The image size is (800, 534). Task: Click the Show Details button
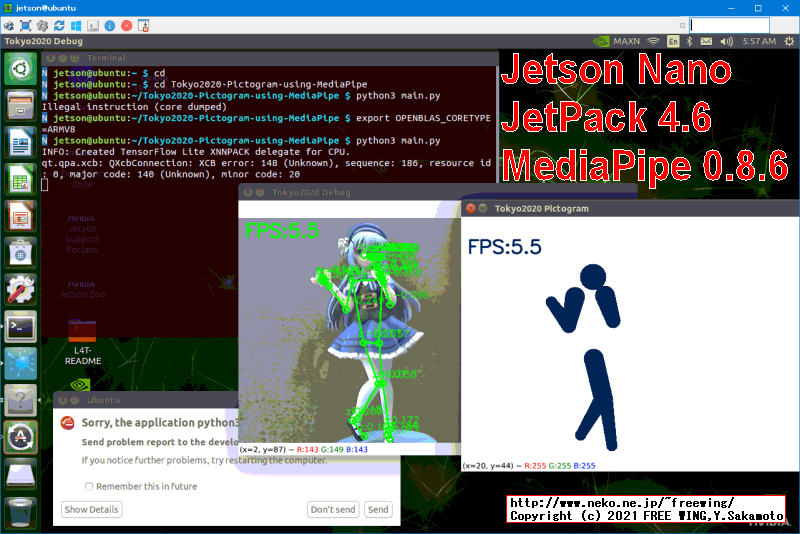pyautogui.click(x=92, y=510)
